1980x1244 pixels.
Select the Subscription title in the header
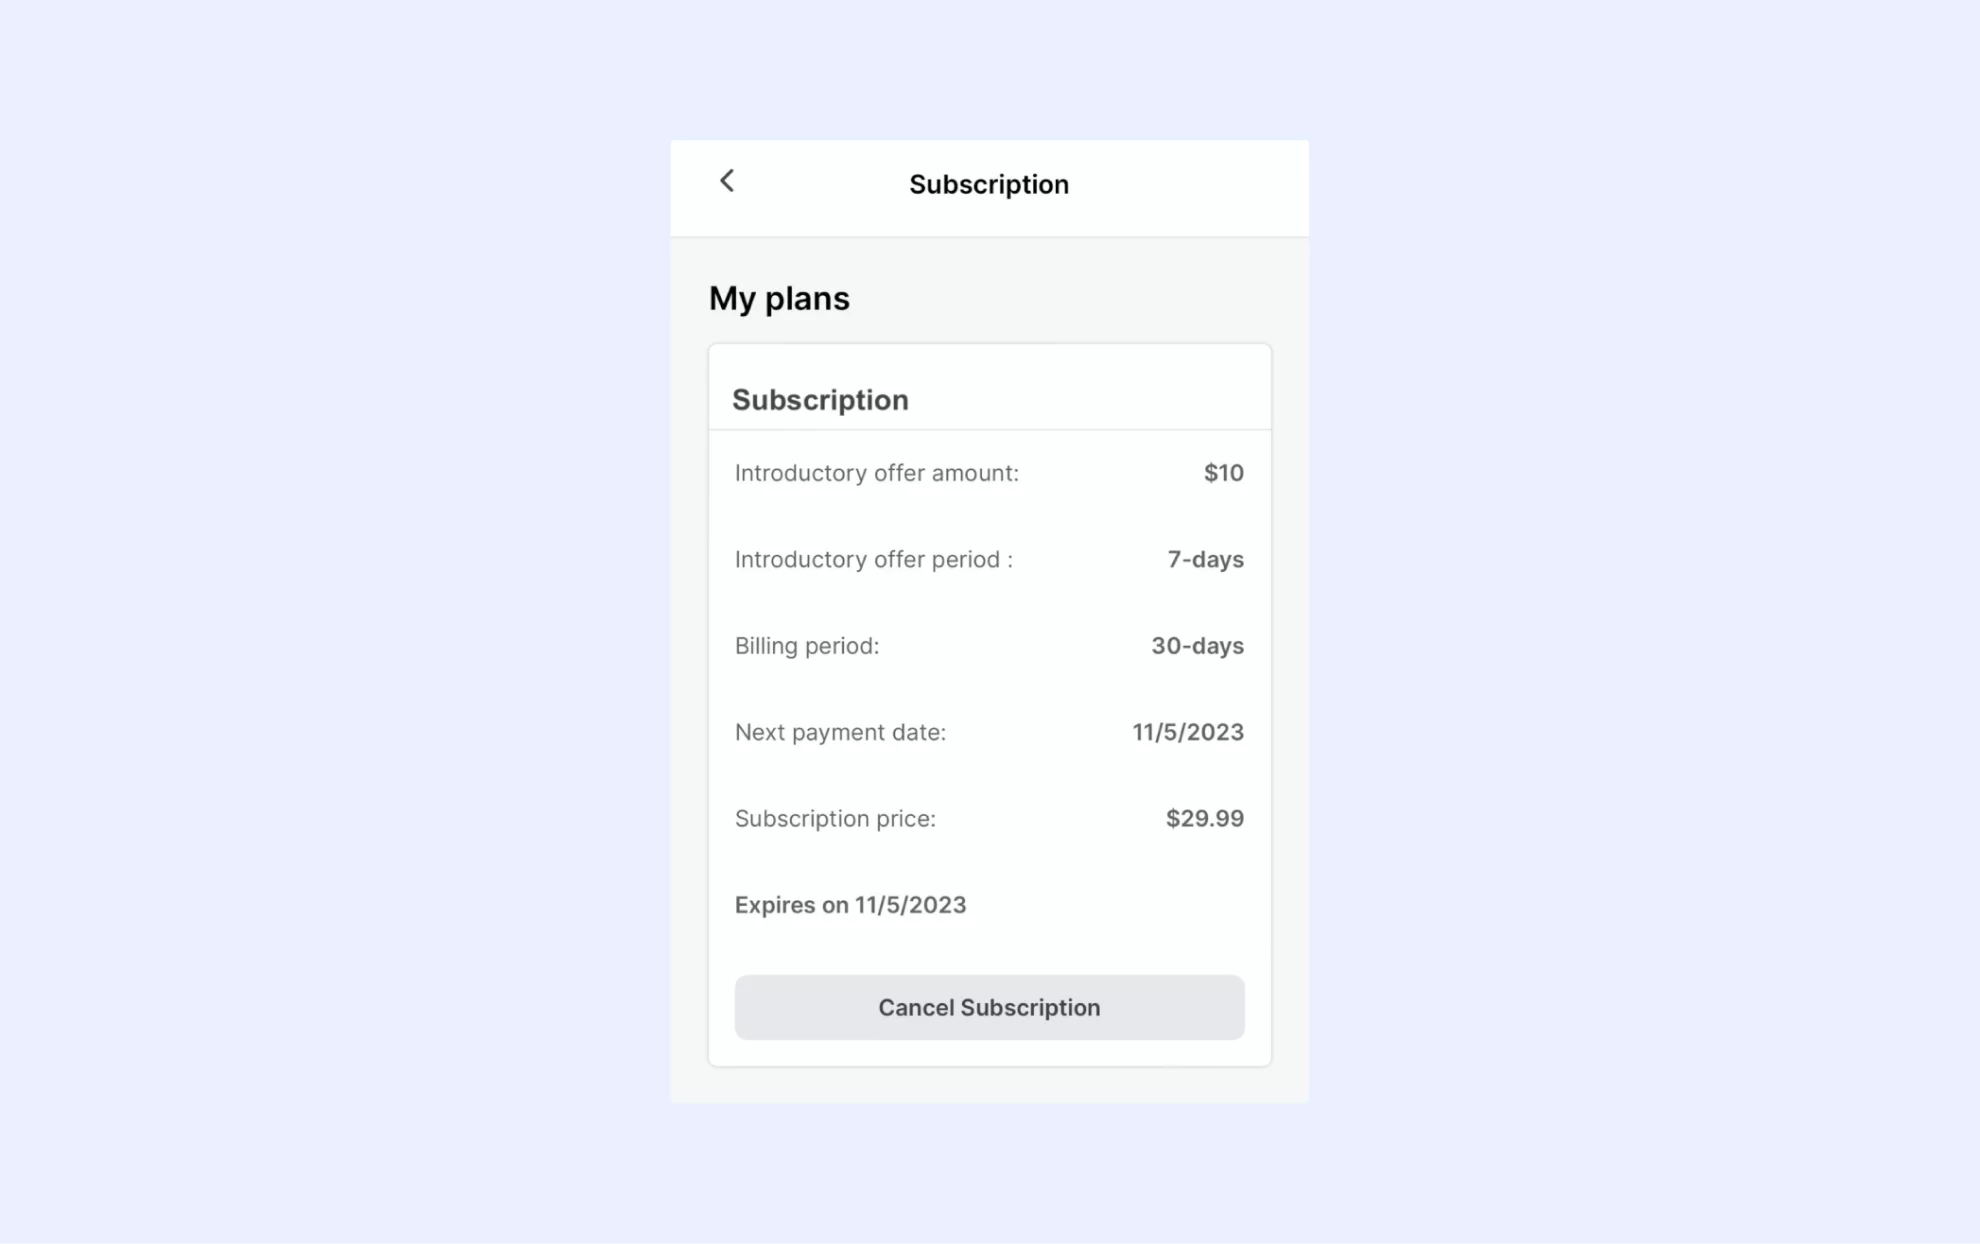point(988,184)
